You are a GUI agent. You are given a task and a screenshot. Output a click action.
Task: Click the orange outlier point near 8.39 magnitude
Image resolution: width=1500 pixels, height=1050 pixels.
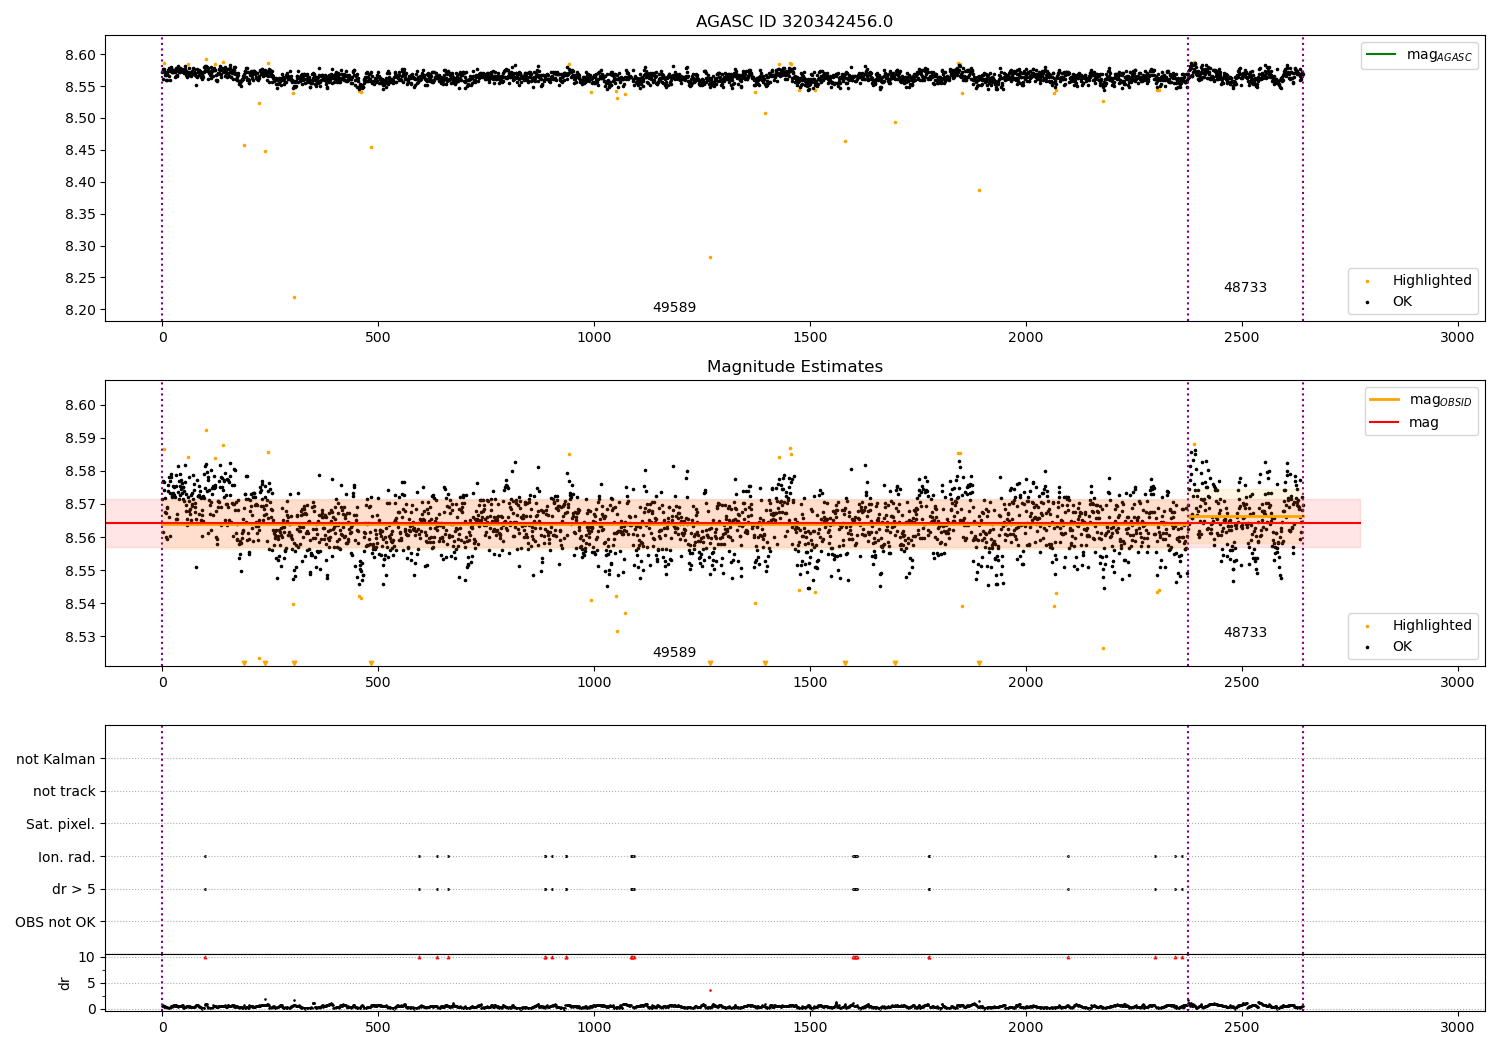(979, 190)
